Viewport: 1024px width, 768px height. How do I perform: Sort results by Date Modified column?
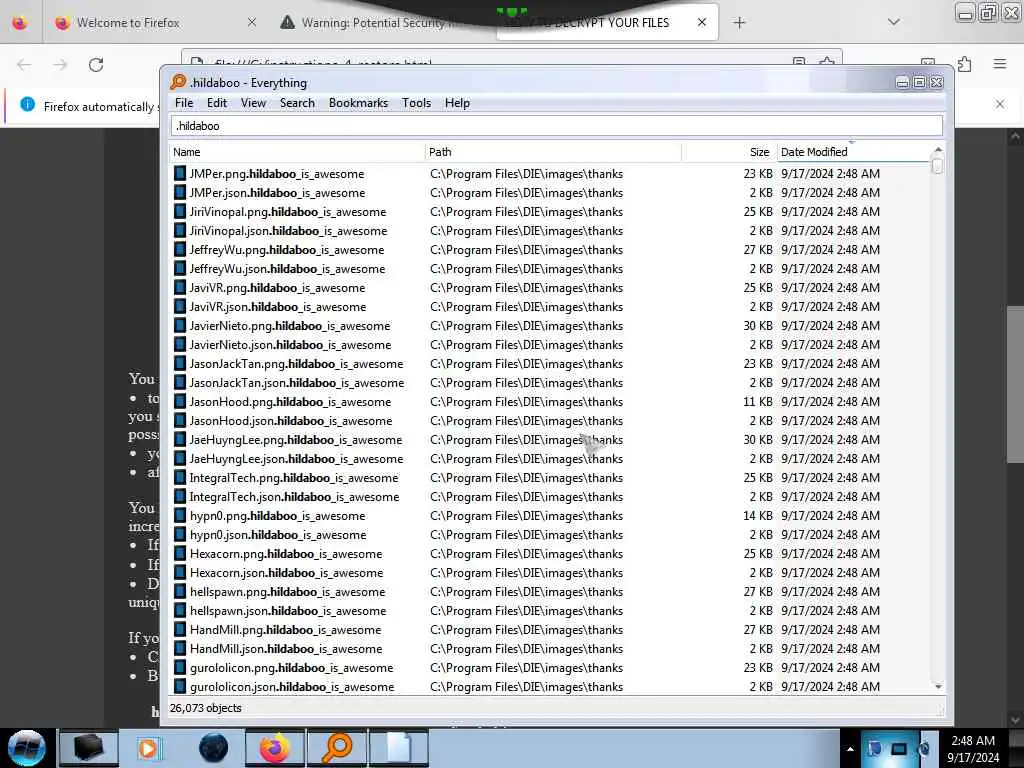(853, 152)
